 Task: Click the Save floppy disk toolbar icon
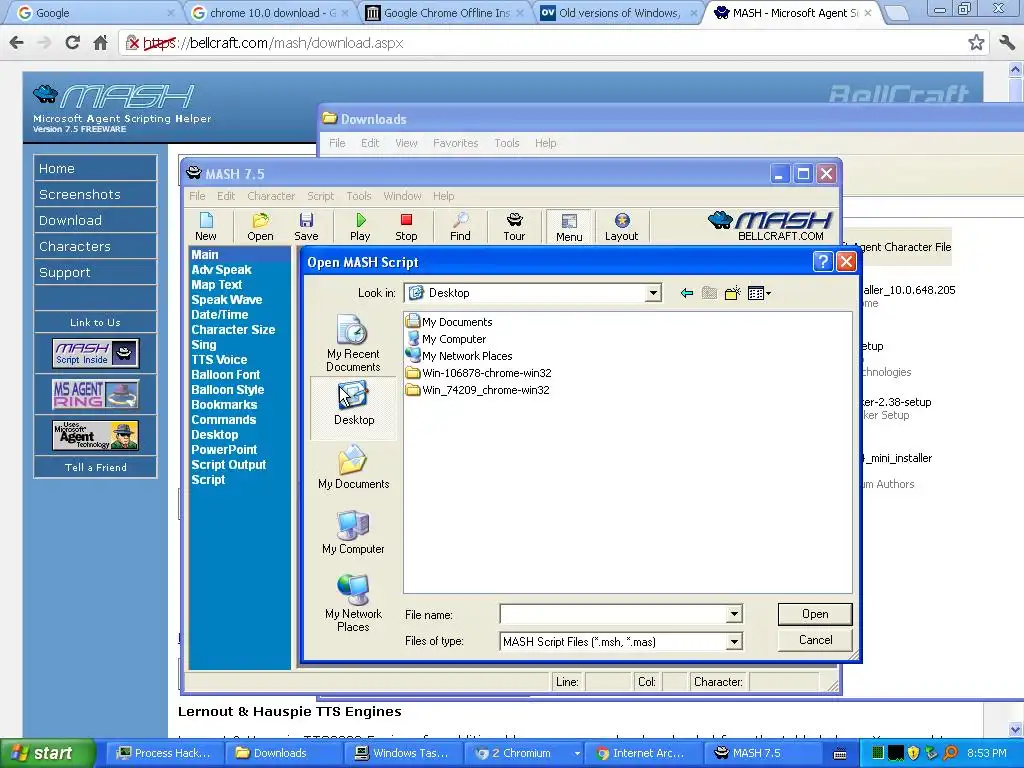[306, 226]
